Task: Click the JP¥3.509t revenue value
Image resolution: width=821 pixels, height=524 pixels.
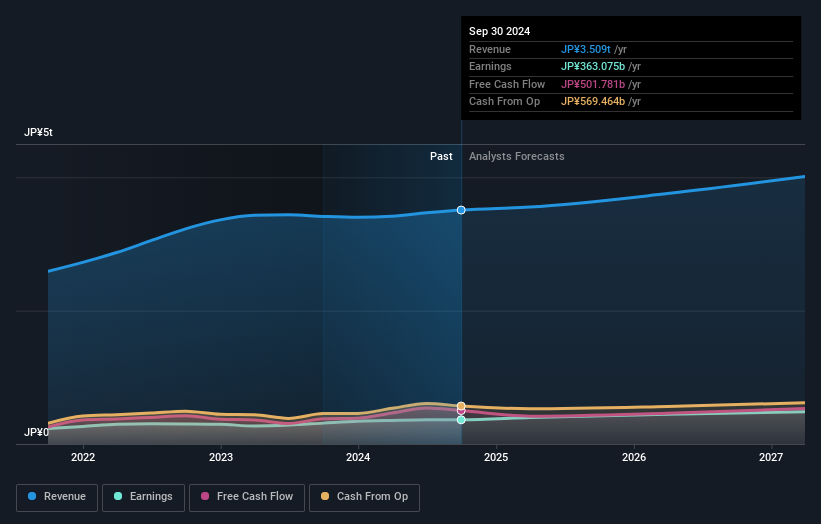Action: [585, 49]
